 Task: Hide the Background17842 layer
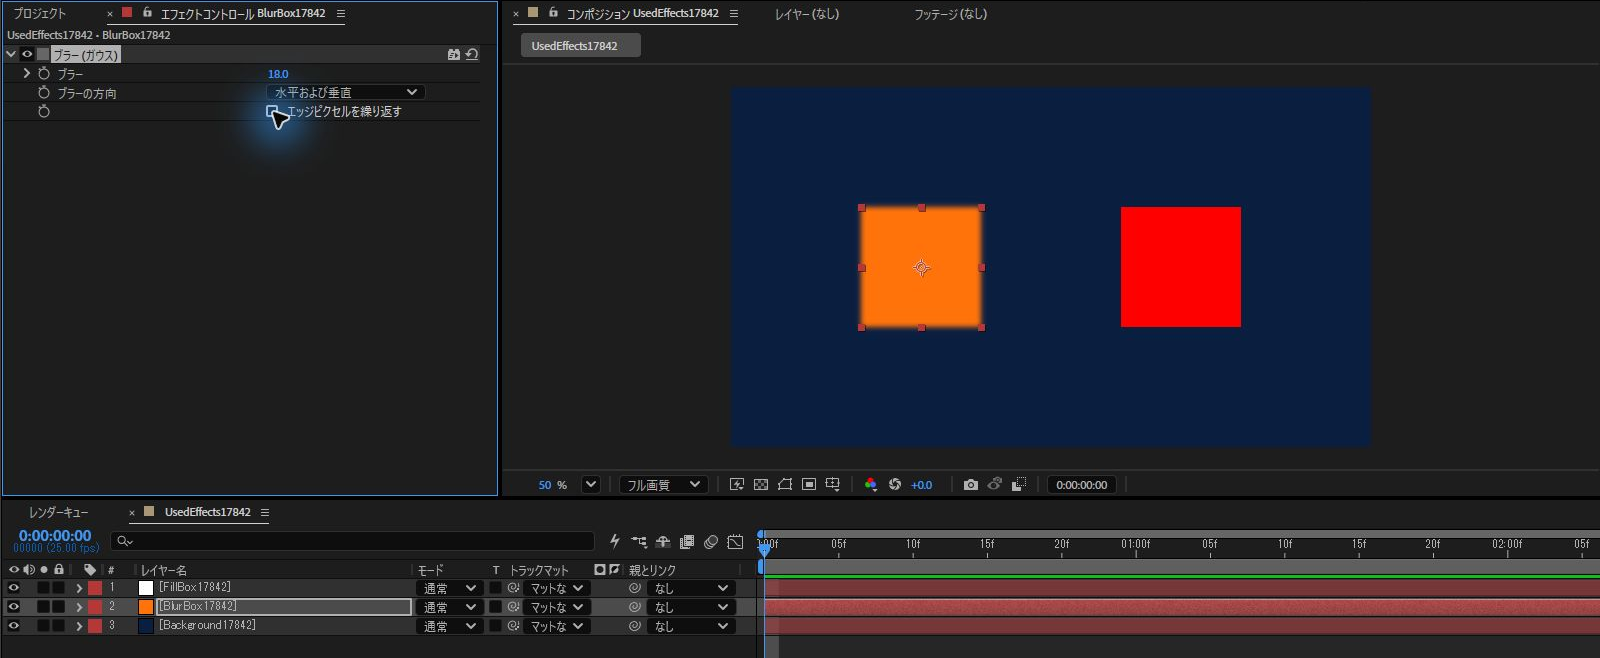(x=13, y=626)
